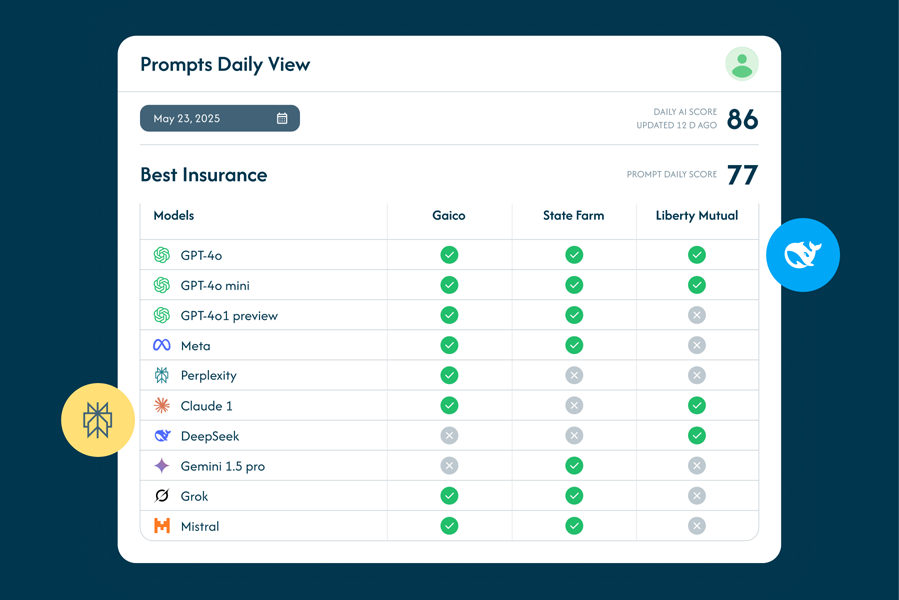899x600 pixels.
Task: Click the "Best Insurance" prompt heading
Action: [204, 175]
